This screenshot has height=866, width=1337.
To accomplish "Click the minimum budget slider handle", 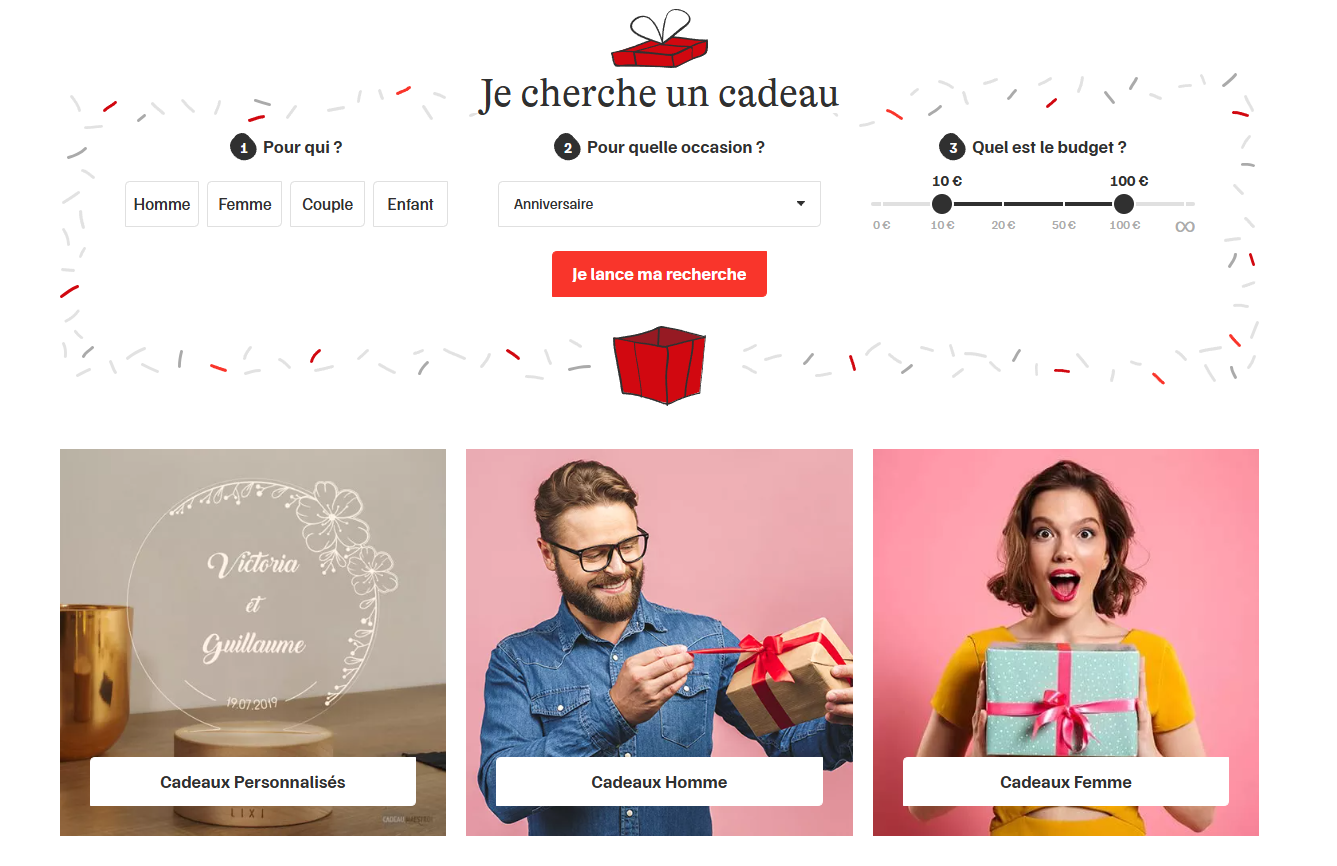I will point(942,204).
